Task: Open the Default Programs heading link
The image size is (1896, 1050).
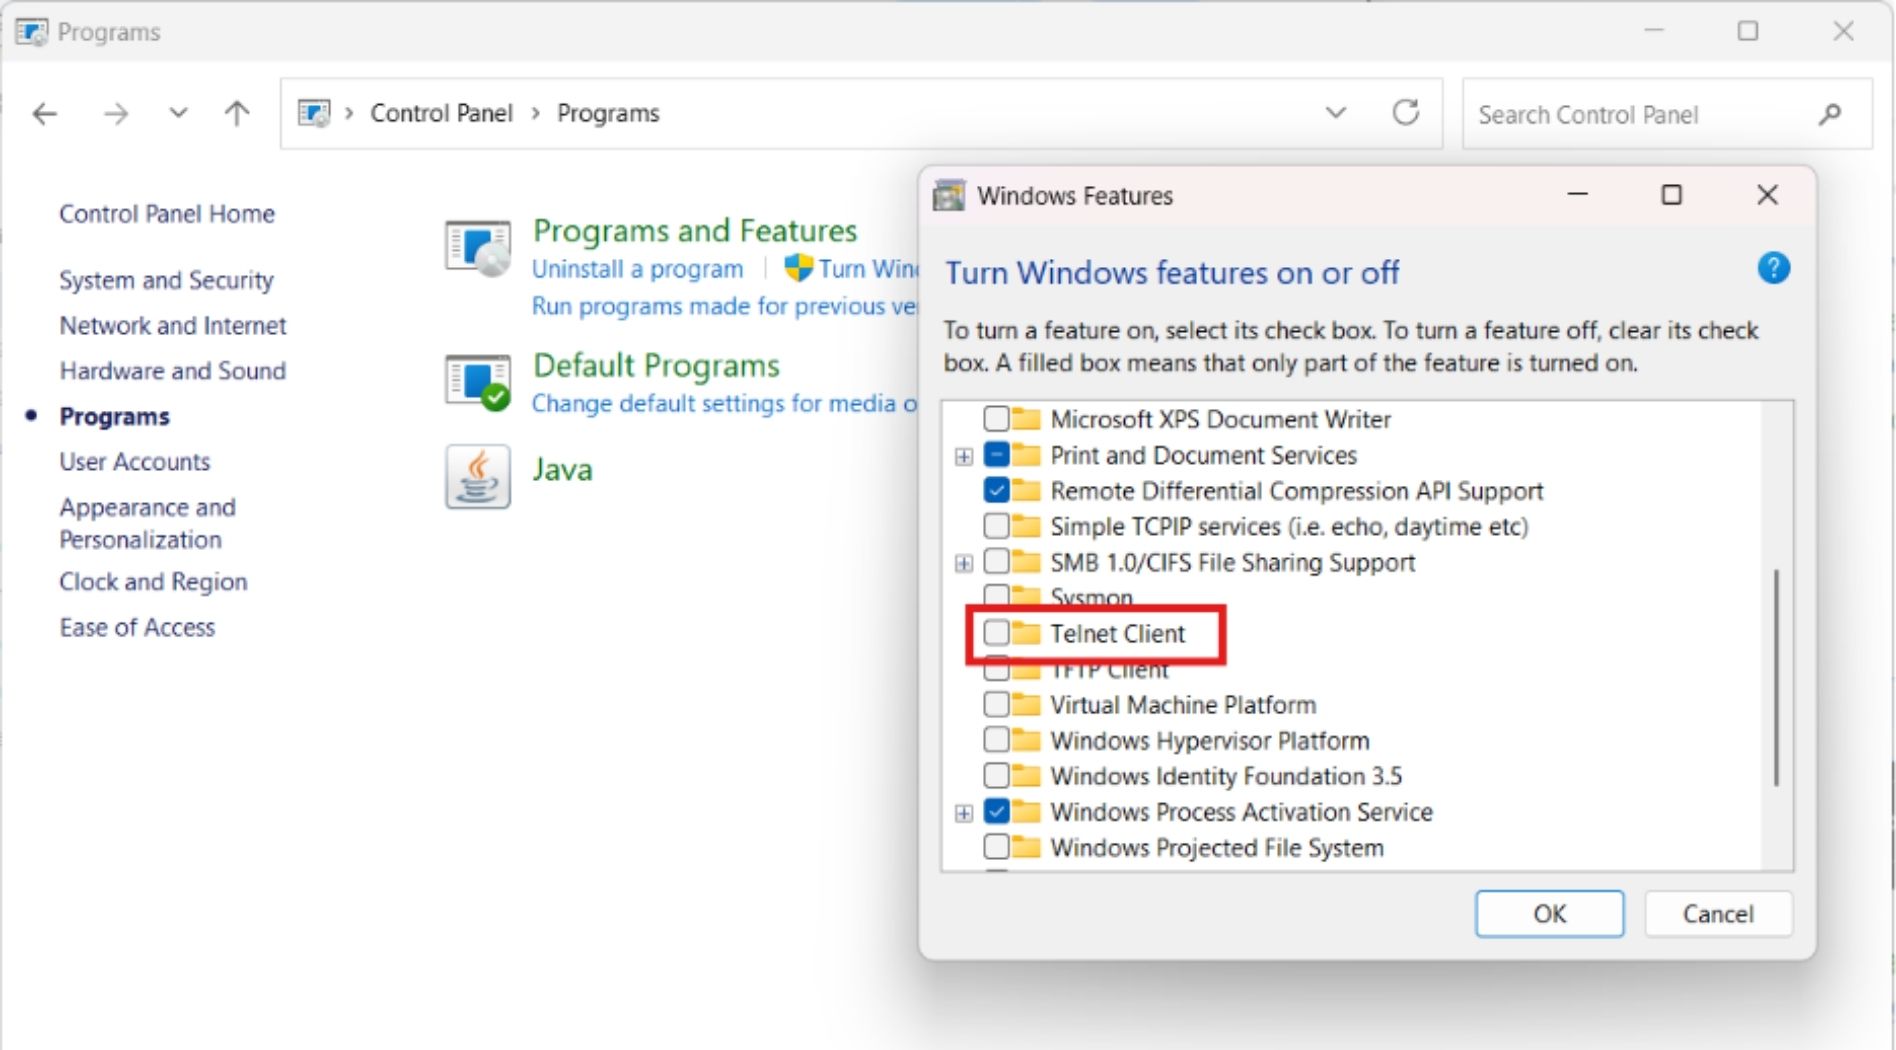Action: click(x=656, y=365)
